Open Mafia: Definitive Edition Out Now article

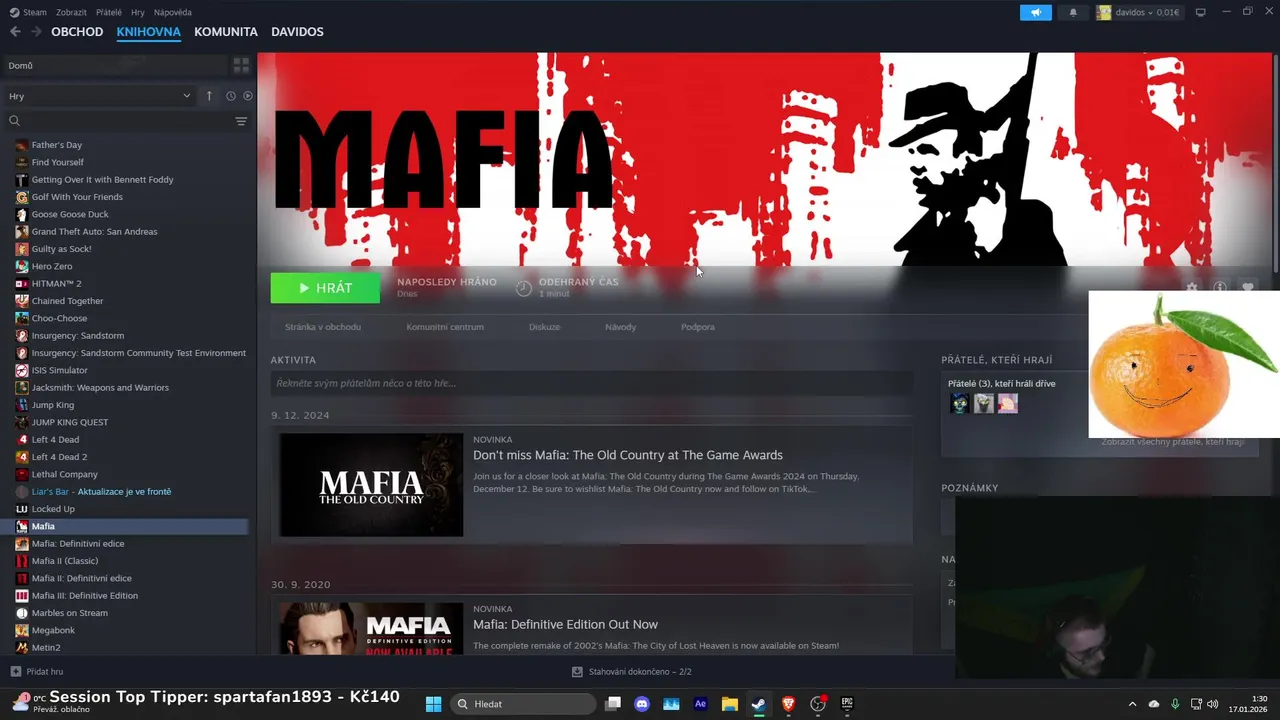pos(565,624)
